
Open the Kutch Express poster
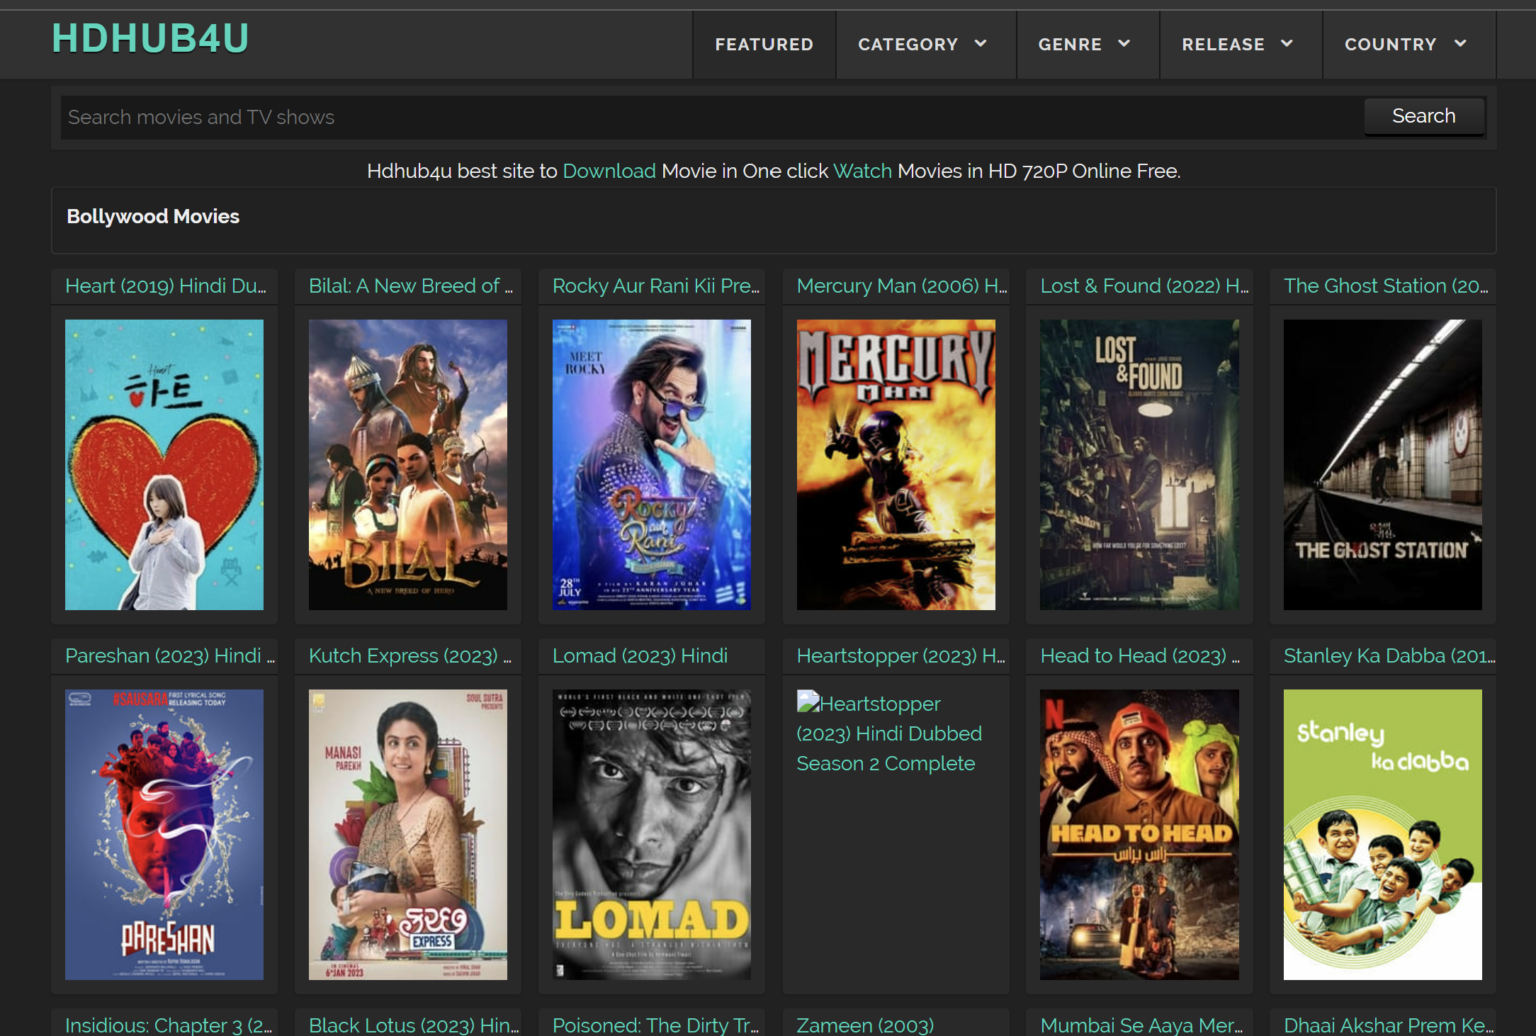(408, 834)
